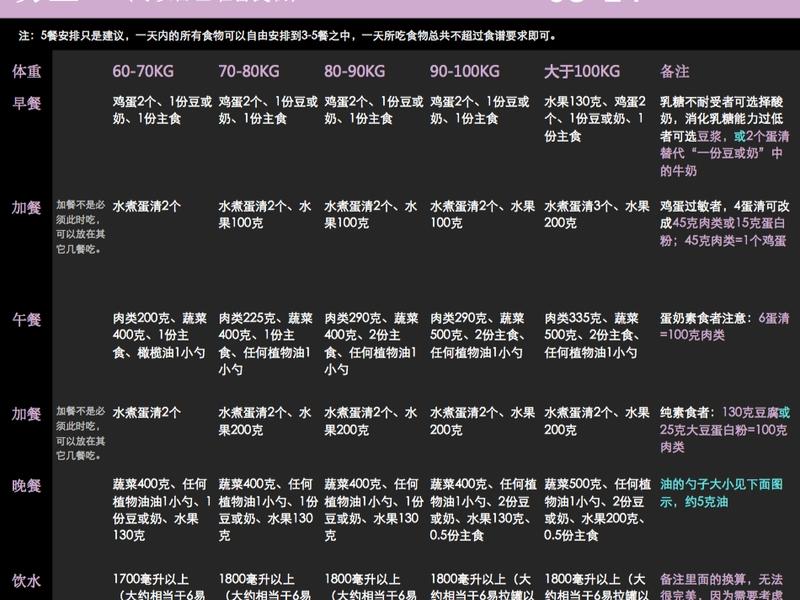The image size is (800, 600).
Task: Select the 90-100KG column header
Action: [x=464, y=72]
